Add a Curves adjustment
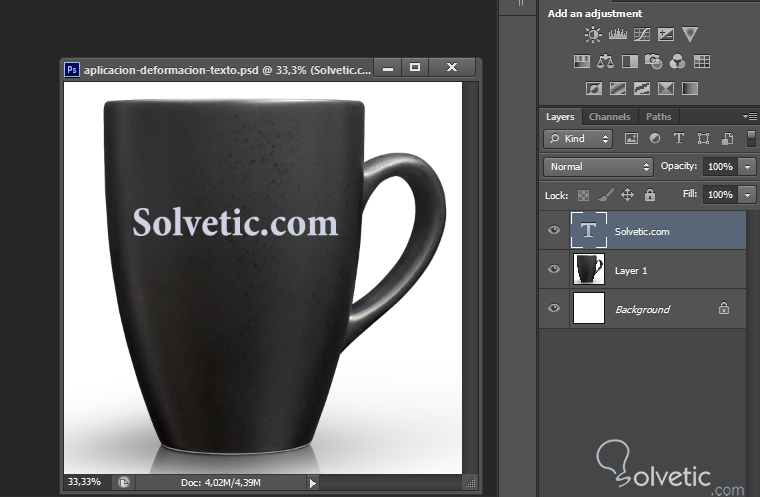 pos(642,34)
